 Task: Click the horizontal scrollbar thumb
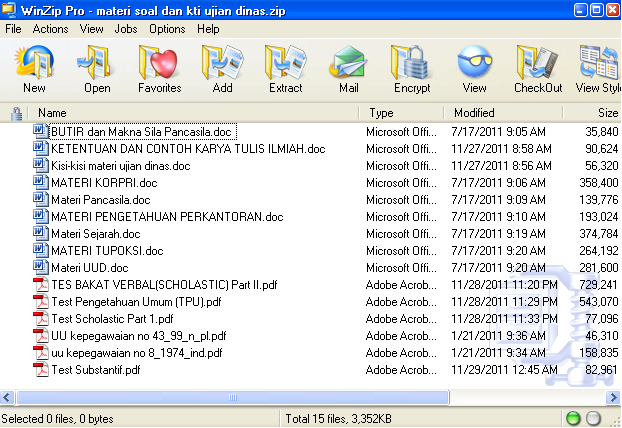pos(233,397)
